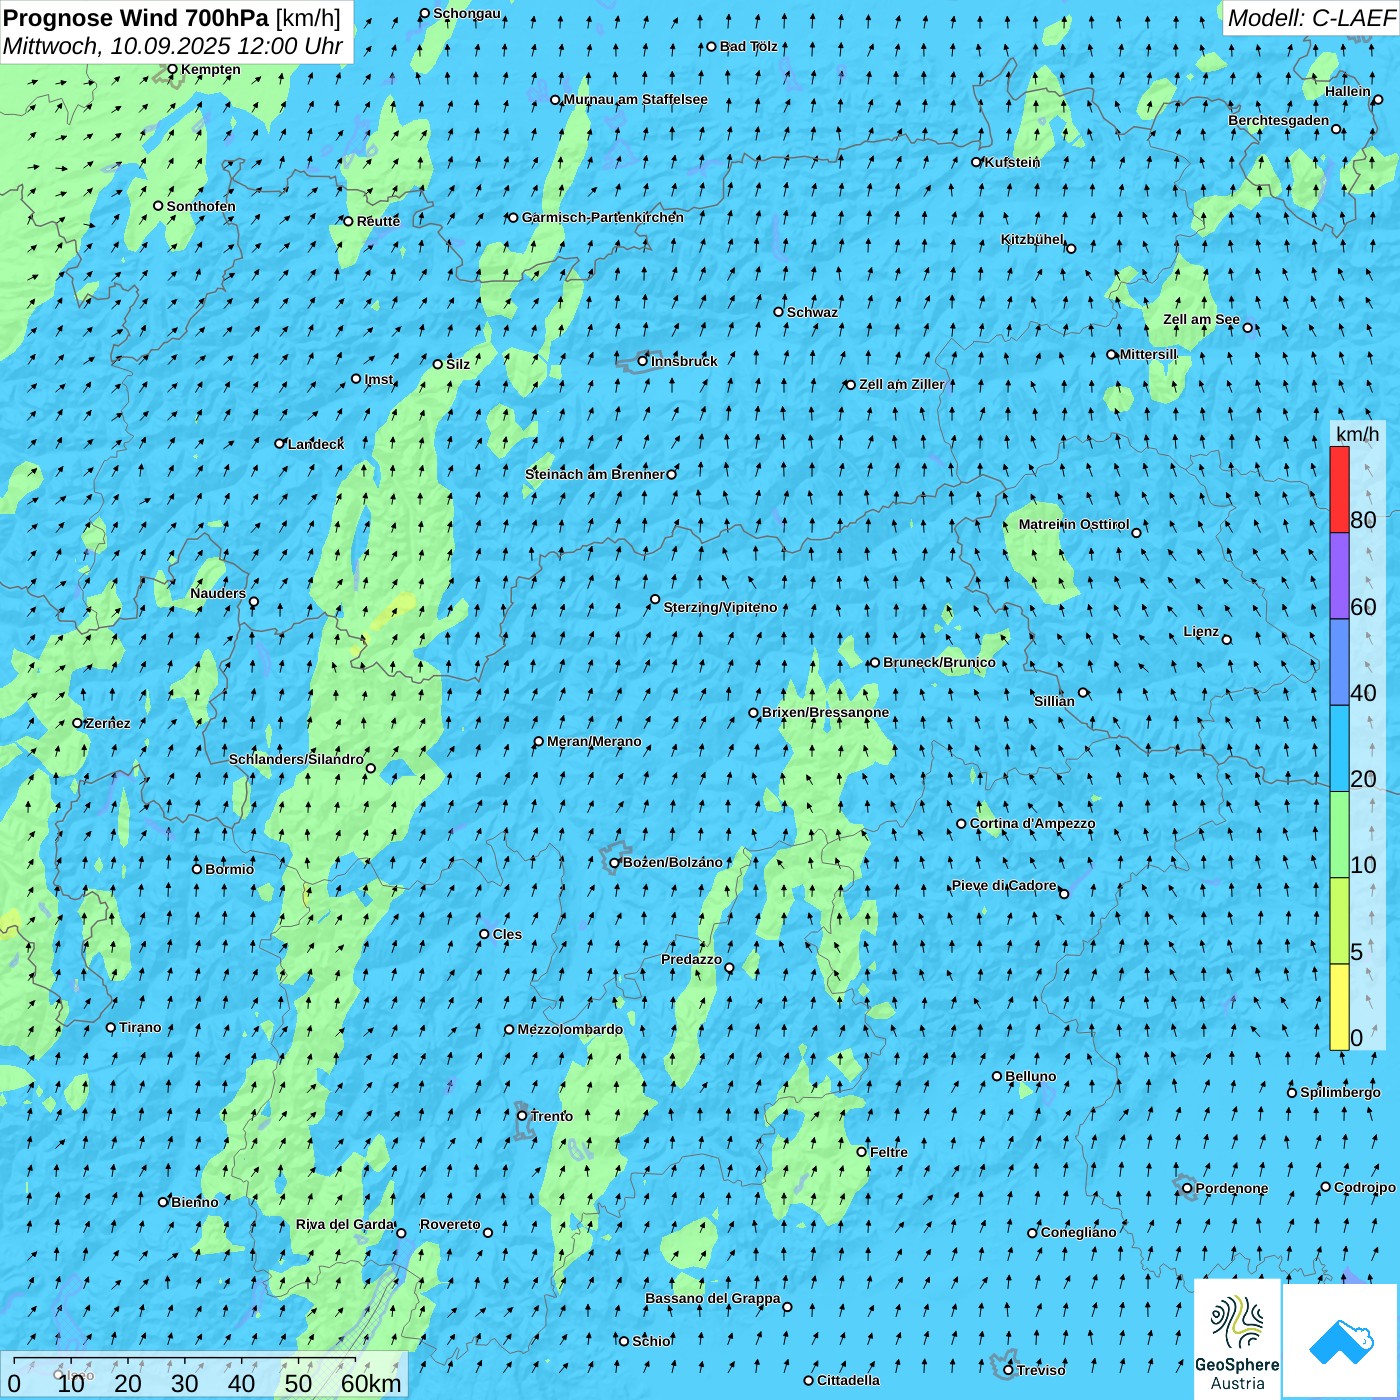Click the Steinach am Brenner label

coord(594,474)
